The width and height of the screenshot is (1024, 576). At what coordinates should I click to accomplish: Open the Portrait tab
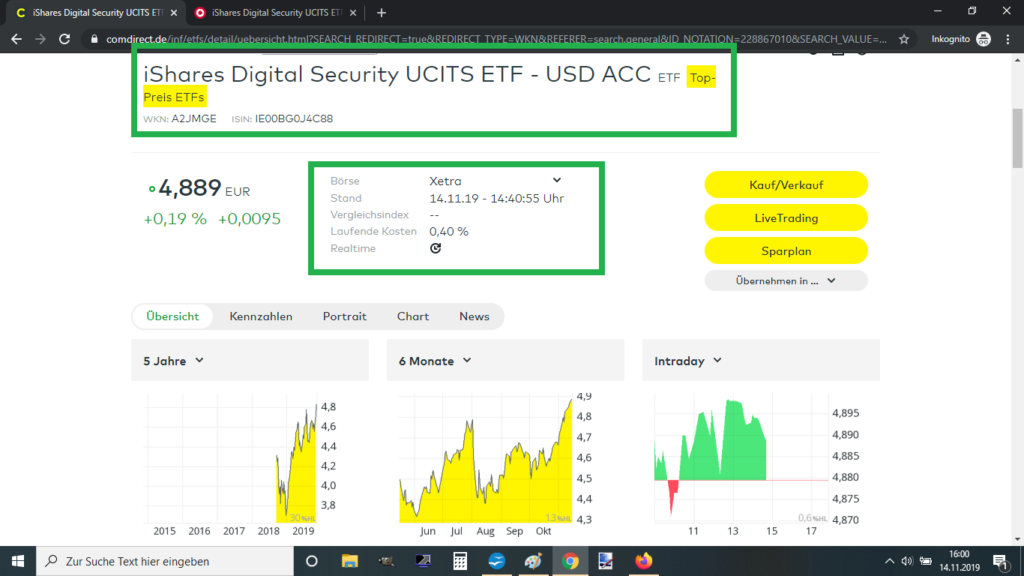click(x=344, y=316)
